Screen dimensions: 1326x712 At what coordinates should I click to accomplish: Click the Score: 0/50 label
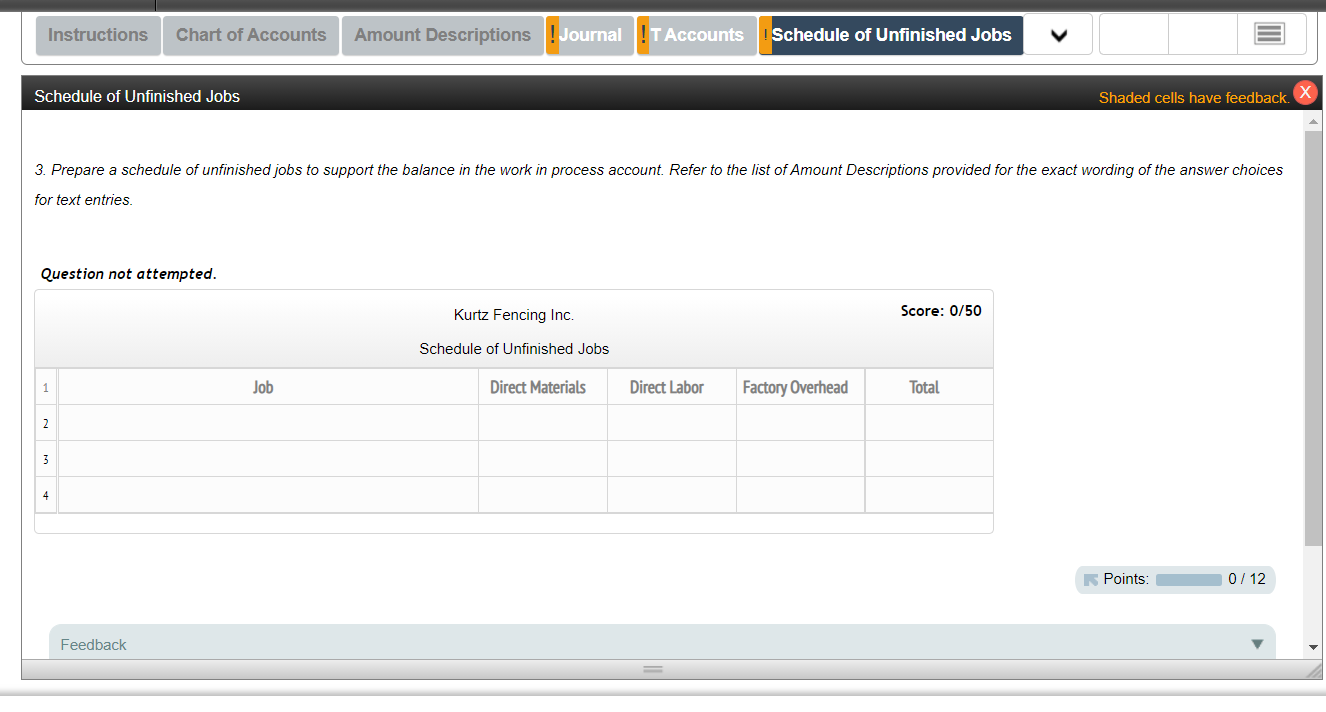click(x=941, y=311)
